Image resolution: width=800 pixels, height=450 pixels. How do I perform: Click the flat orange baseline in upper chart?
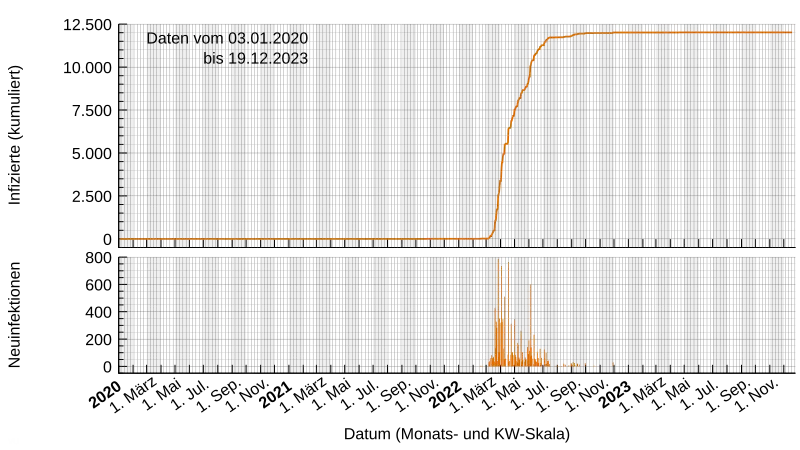300,239
